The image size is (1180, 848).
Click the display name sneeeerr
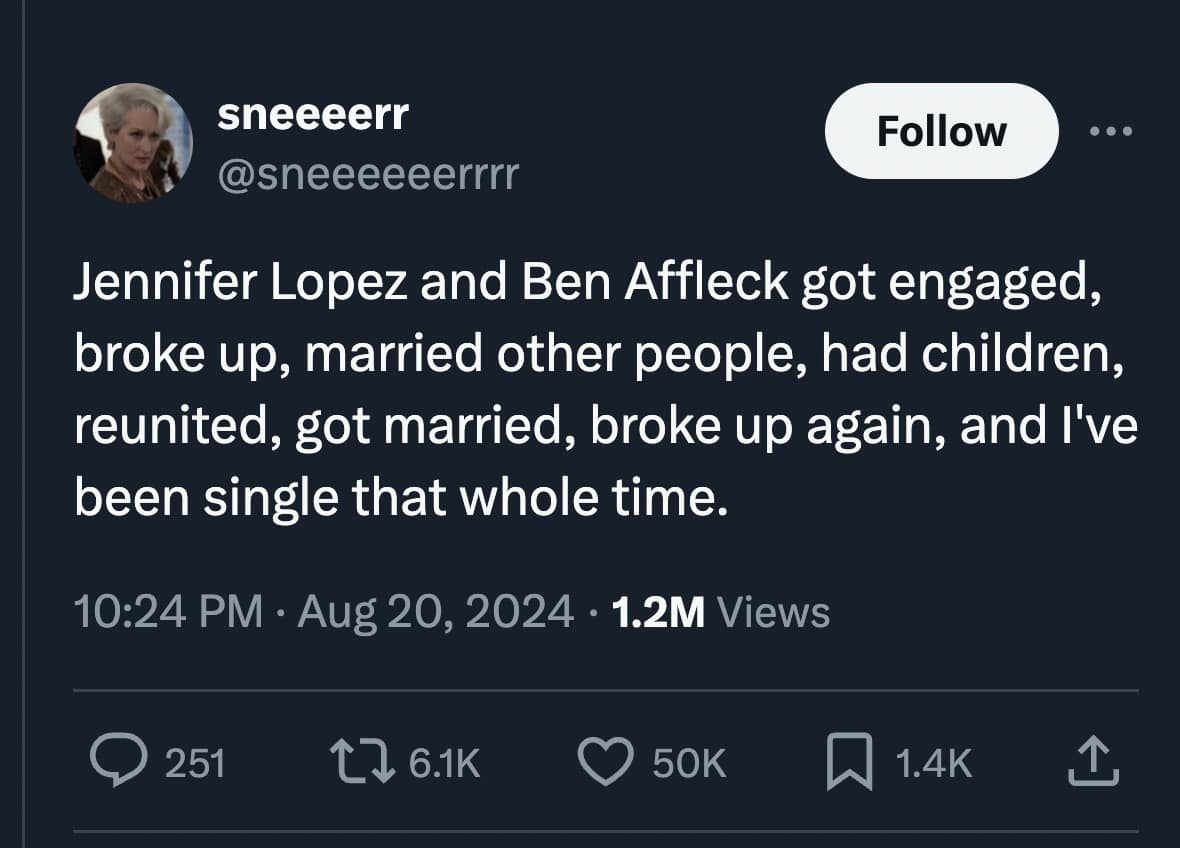[313, 114]
